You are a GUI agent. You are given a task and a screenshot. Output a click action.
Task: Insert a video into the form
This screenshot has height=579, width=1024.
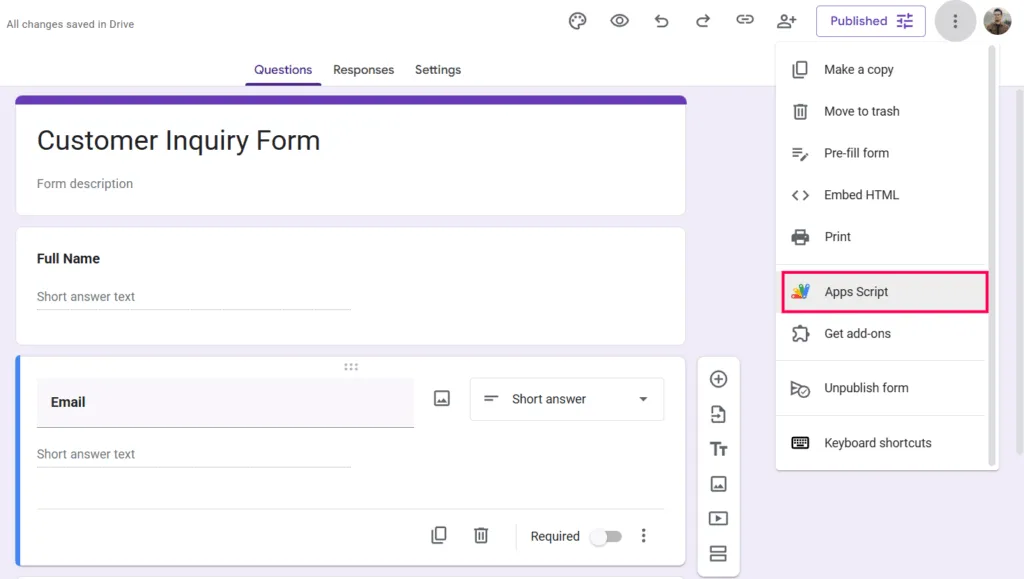(x=718, y=518)
